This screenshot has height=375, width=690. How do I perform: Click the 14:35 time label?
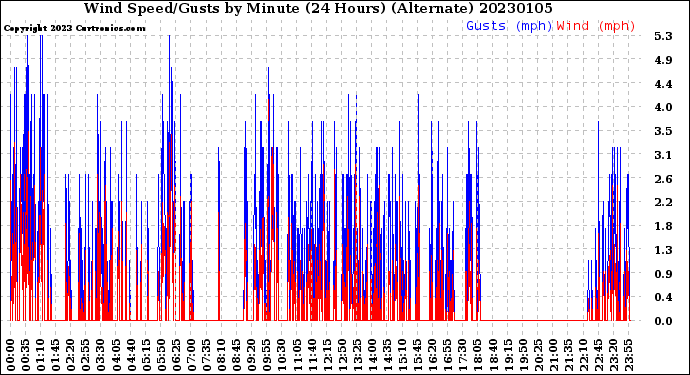[x=387, y=355]
